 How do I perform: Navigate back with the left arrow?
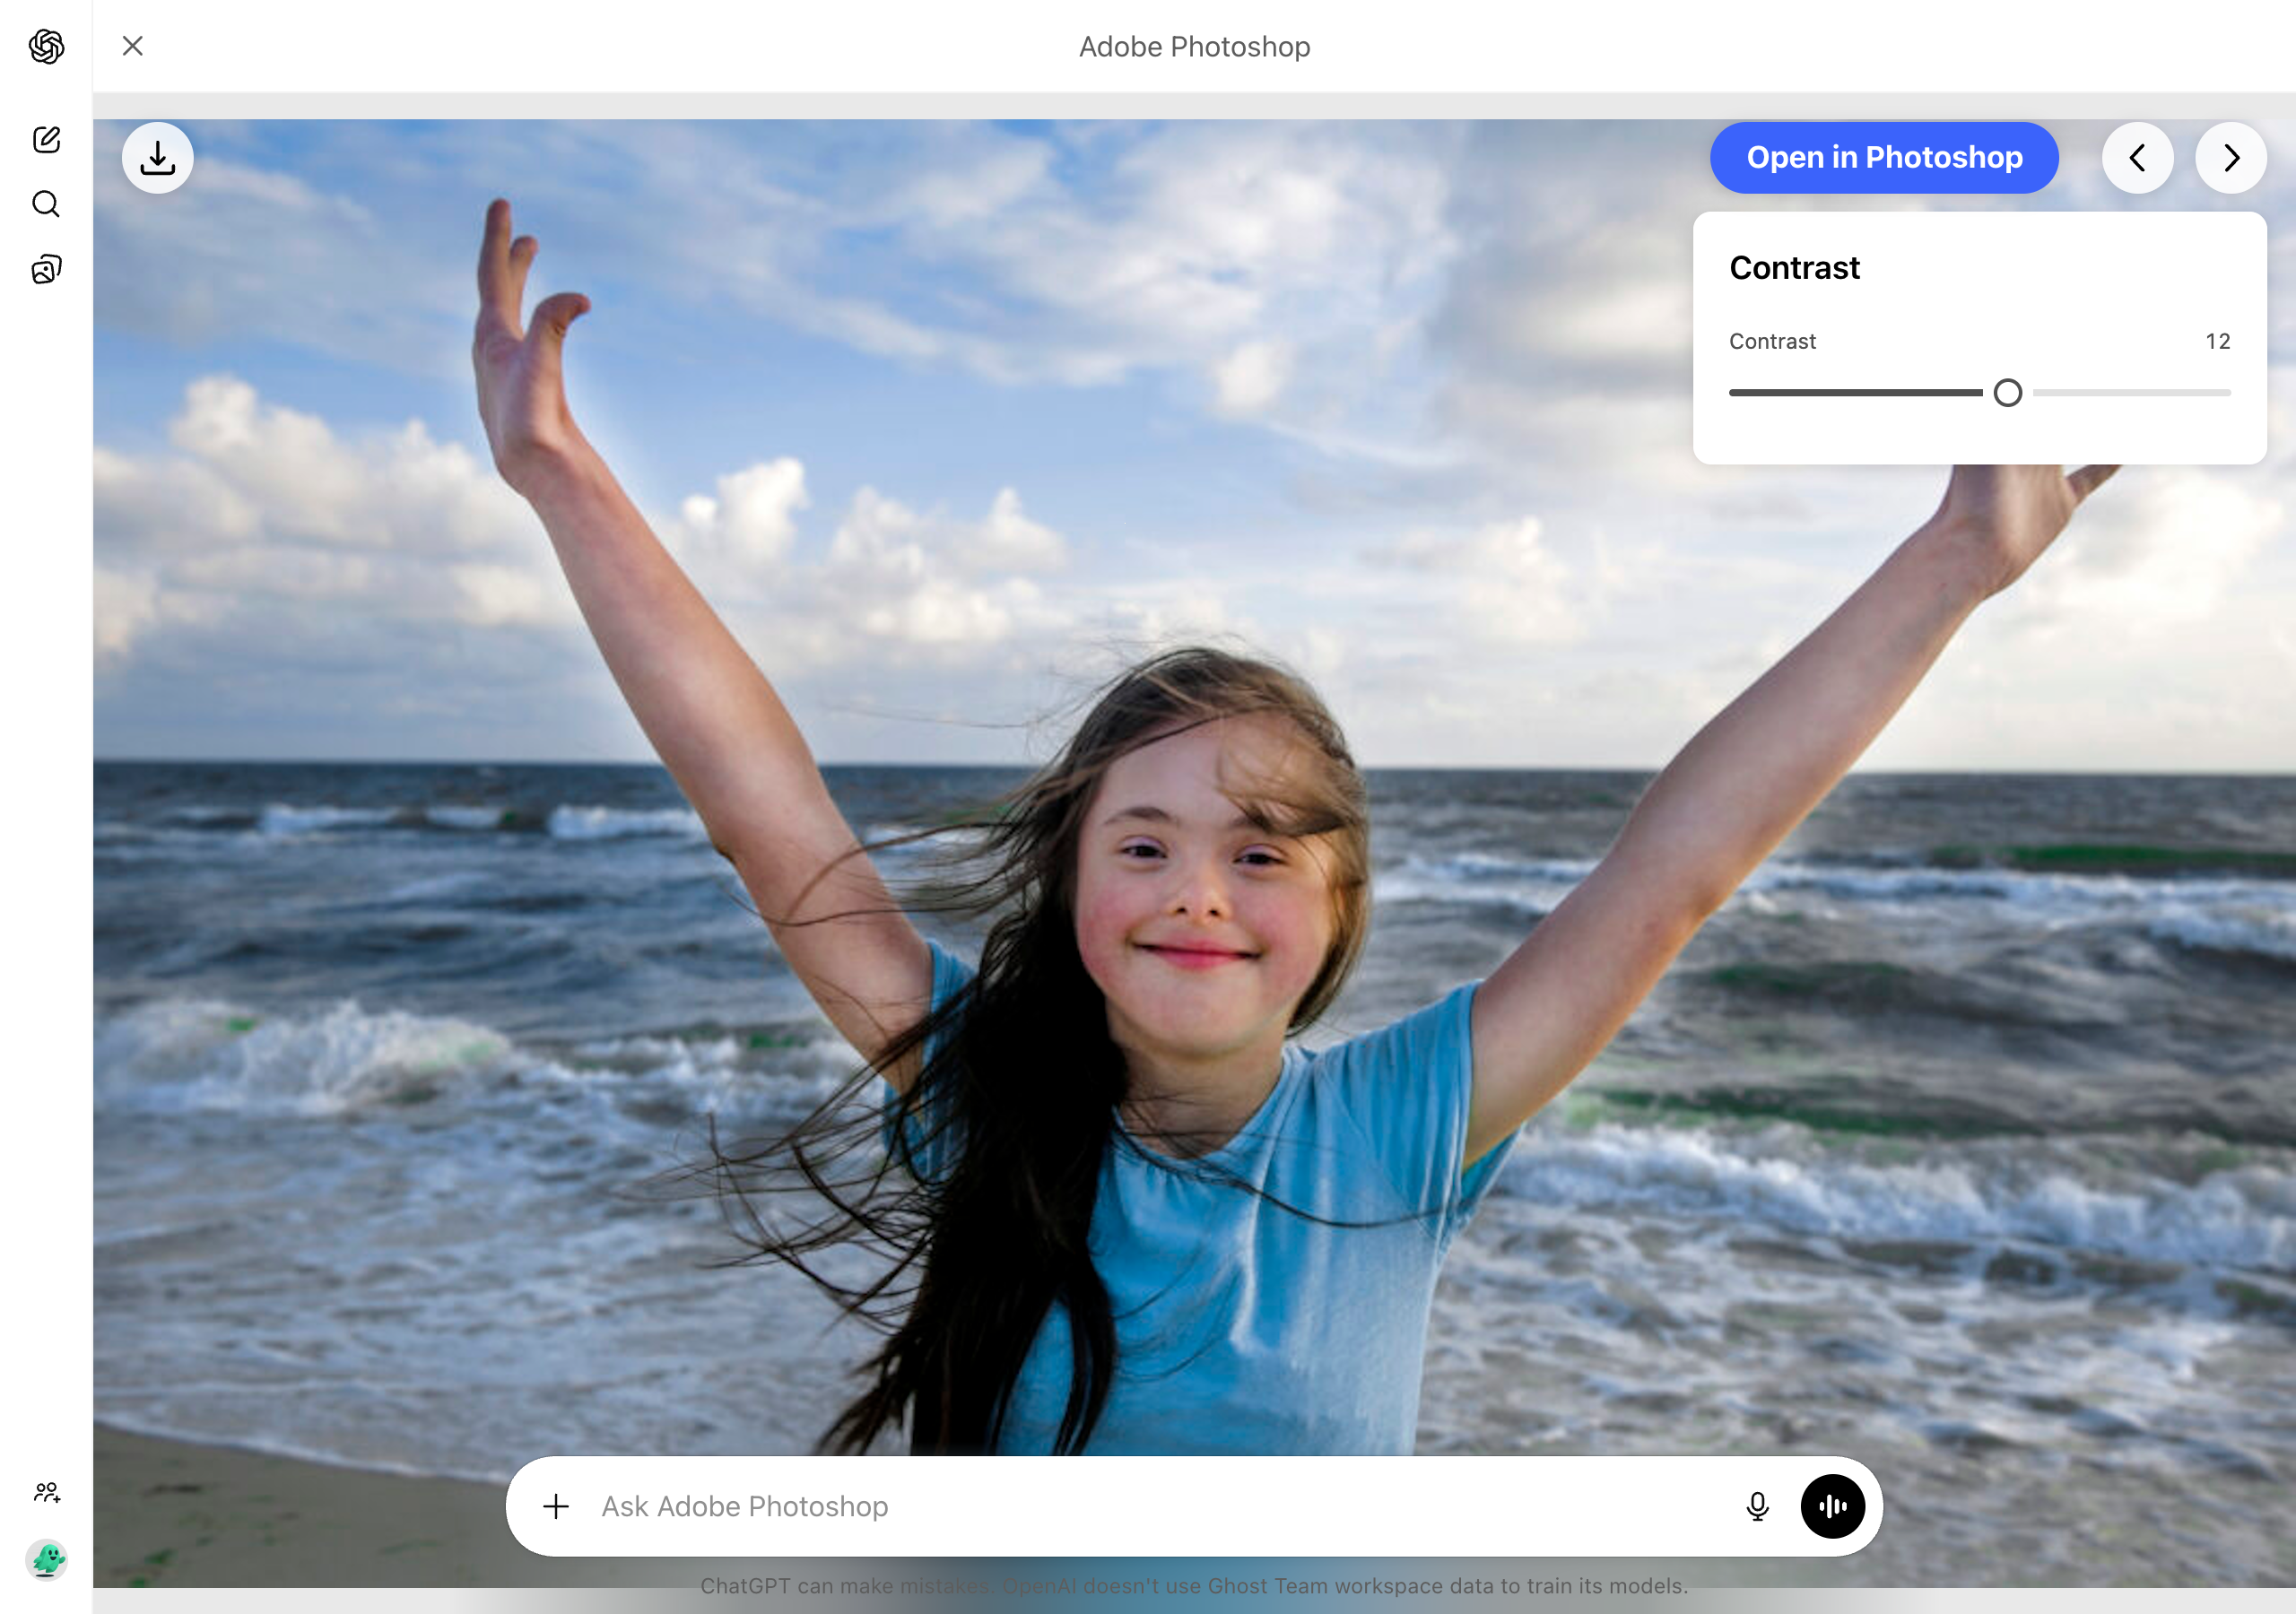click(x=2139, y=157)
